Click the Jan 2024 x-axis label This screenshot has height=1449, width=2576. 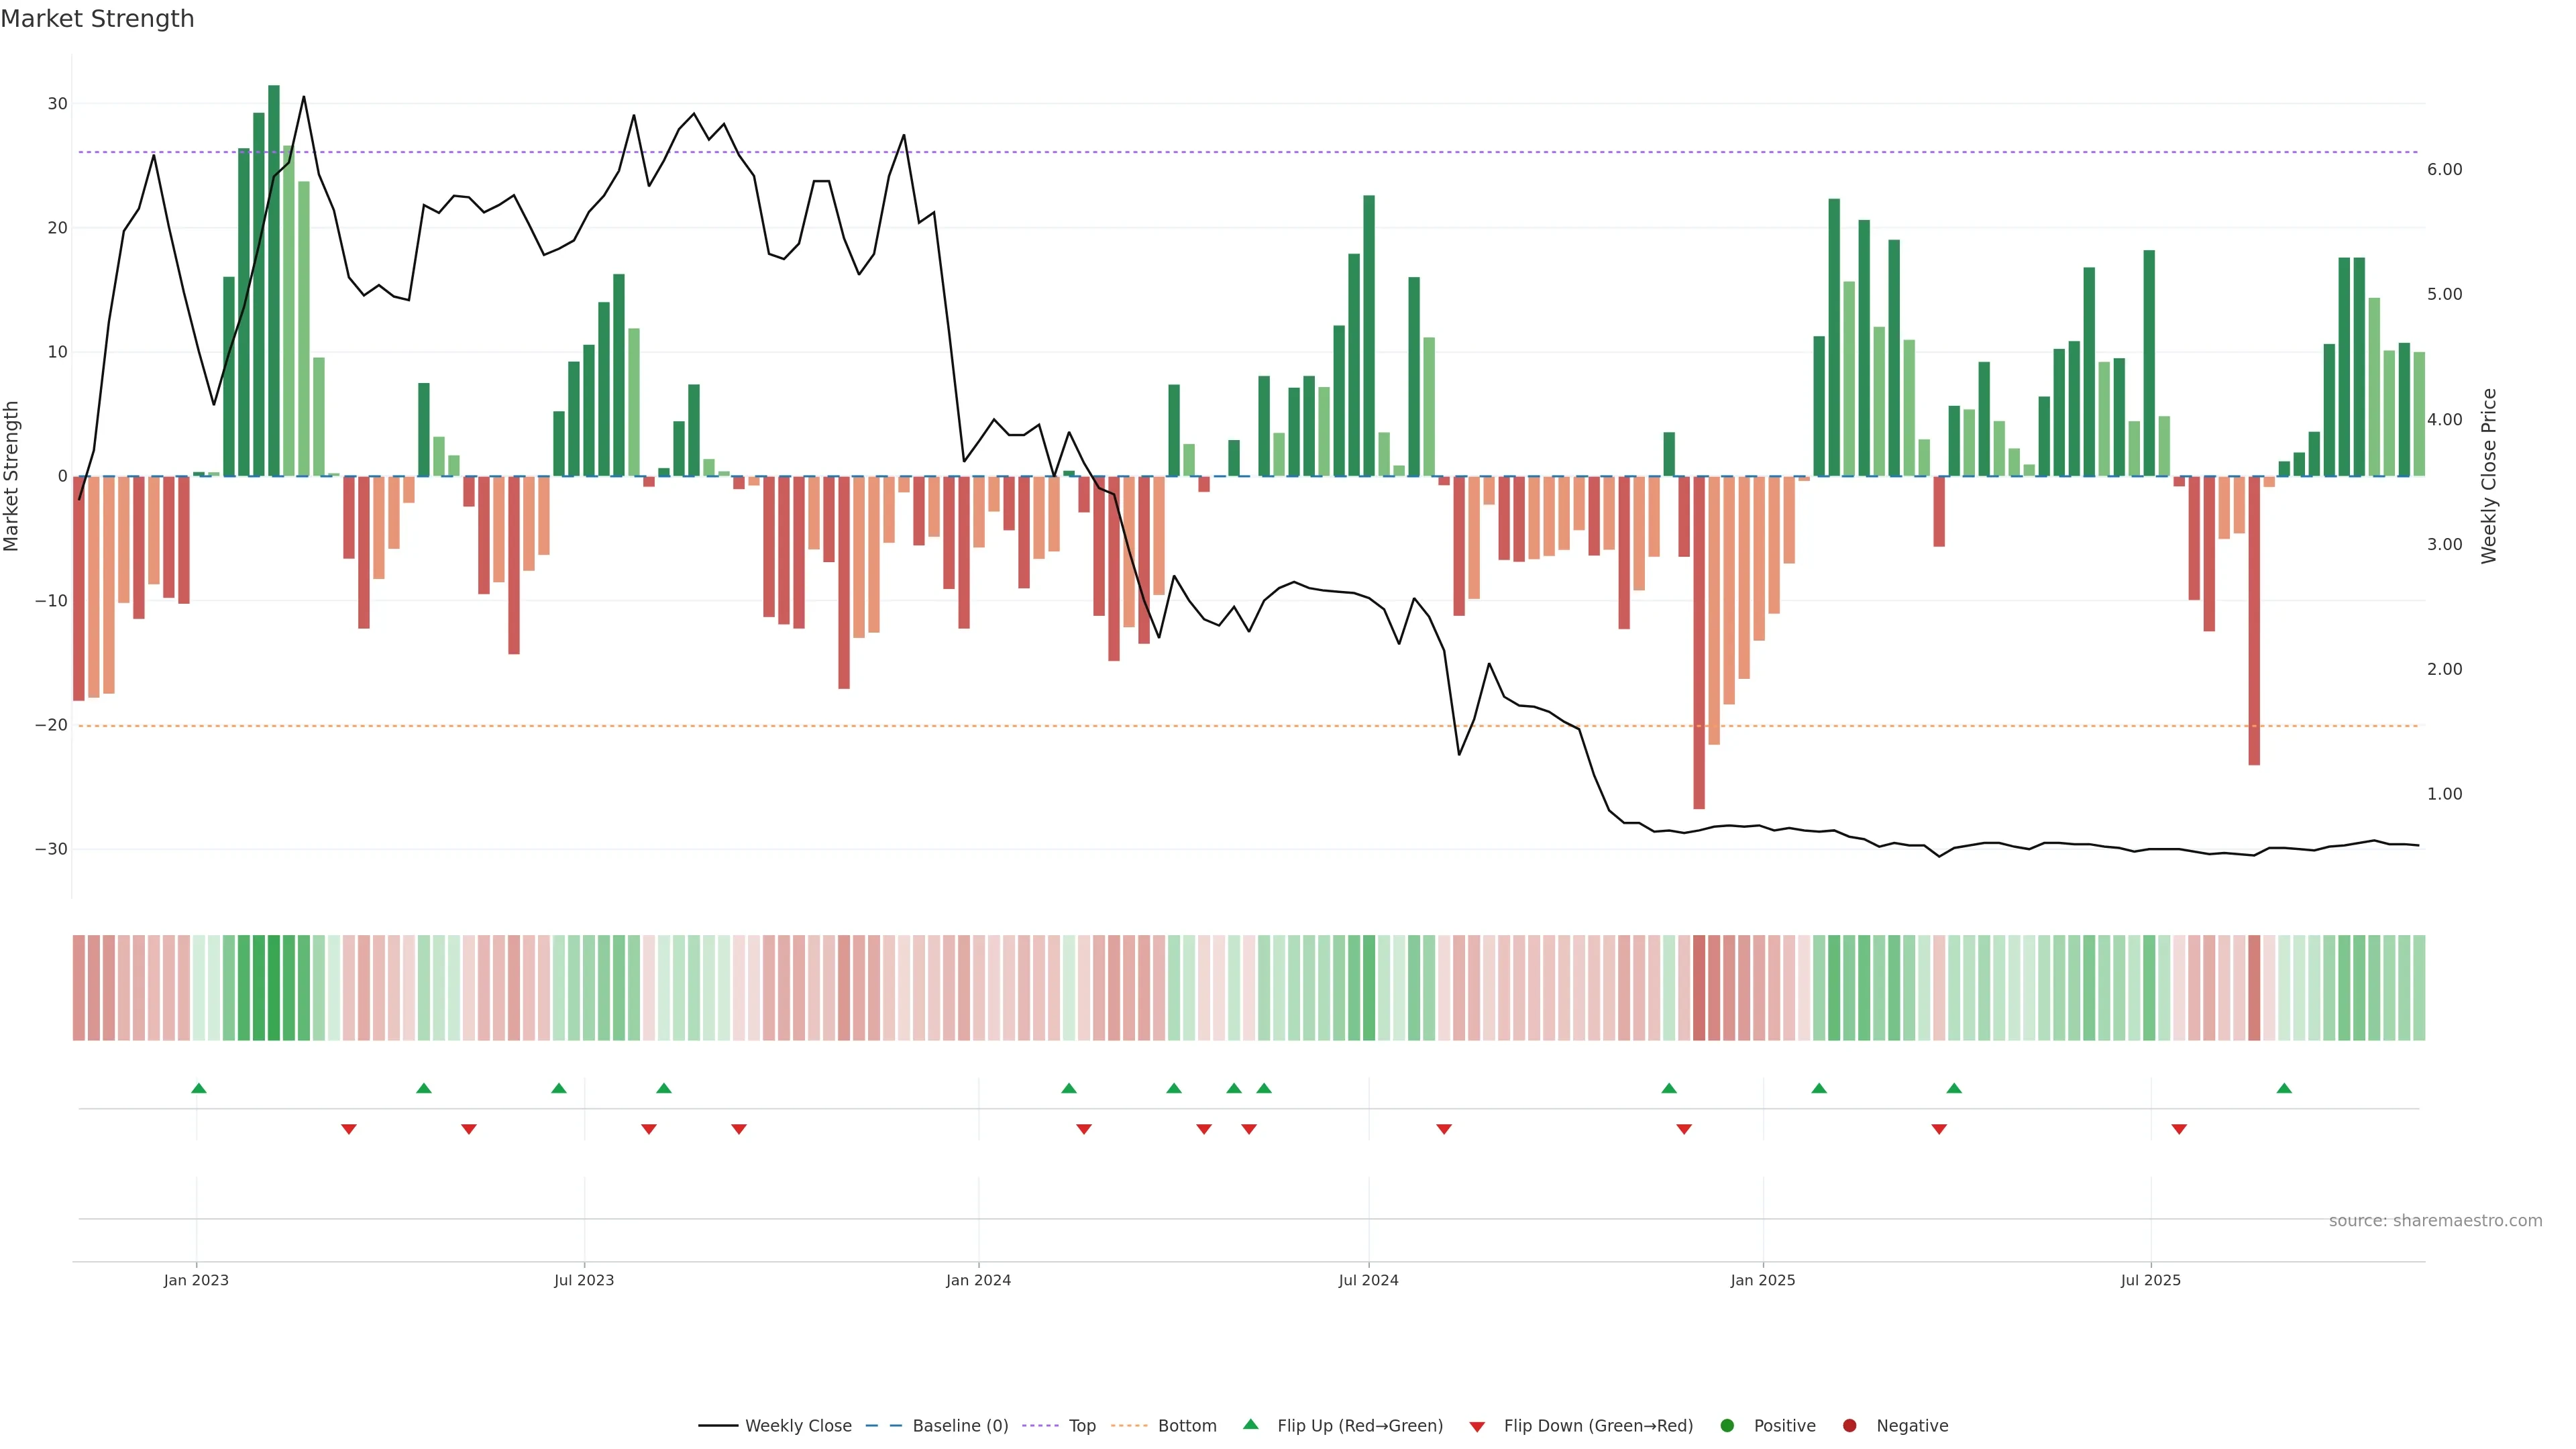coord(978,1280)
